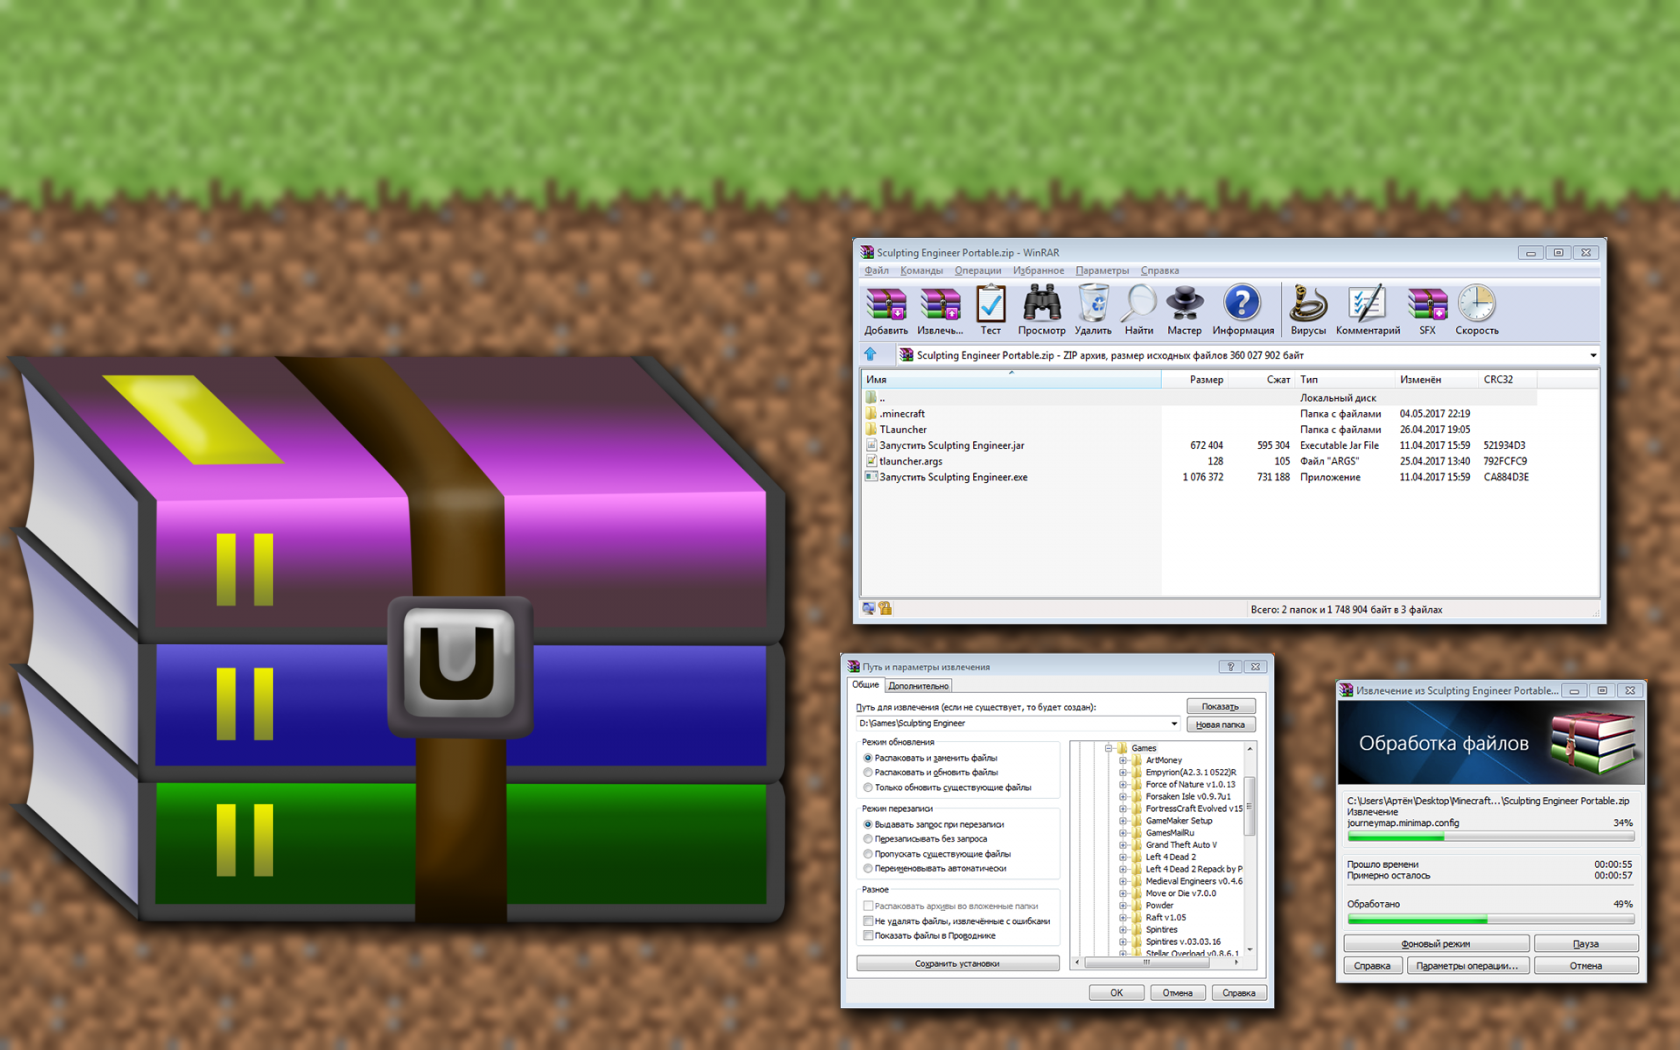Open the extraction path dropdown arrow

coord(1174,723)
